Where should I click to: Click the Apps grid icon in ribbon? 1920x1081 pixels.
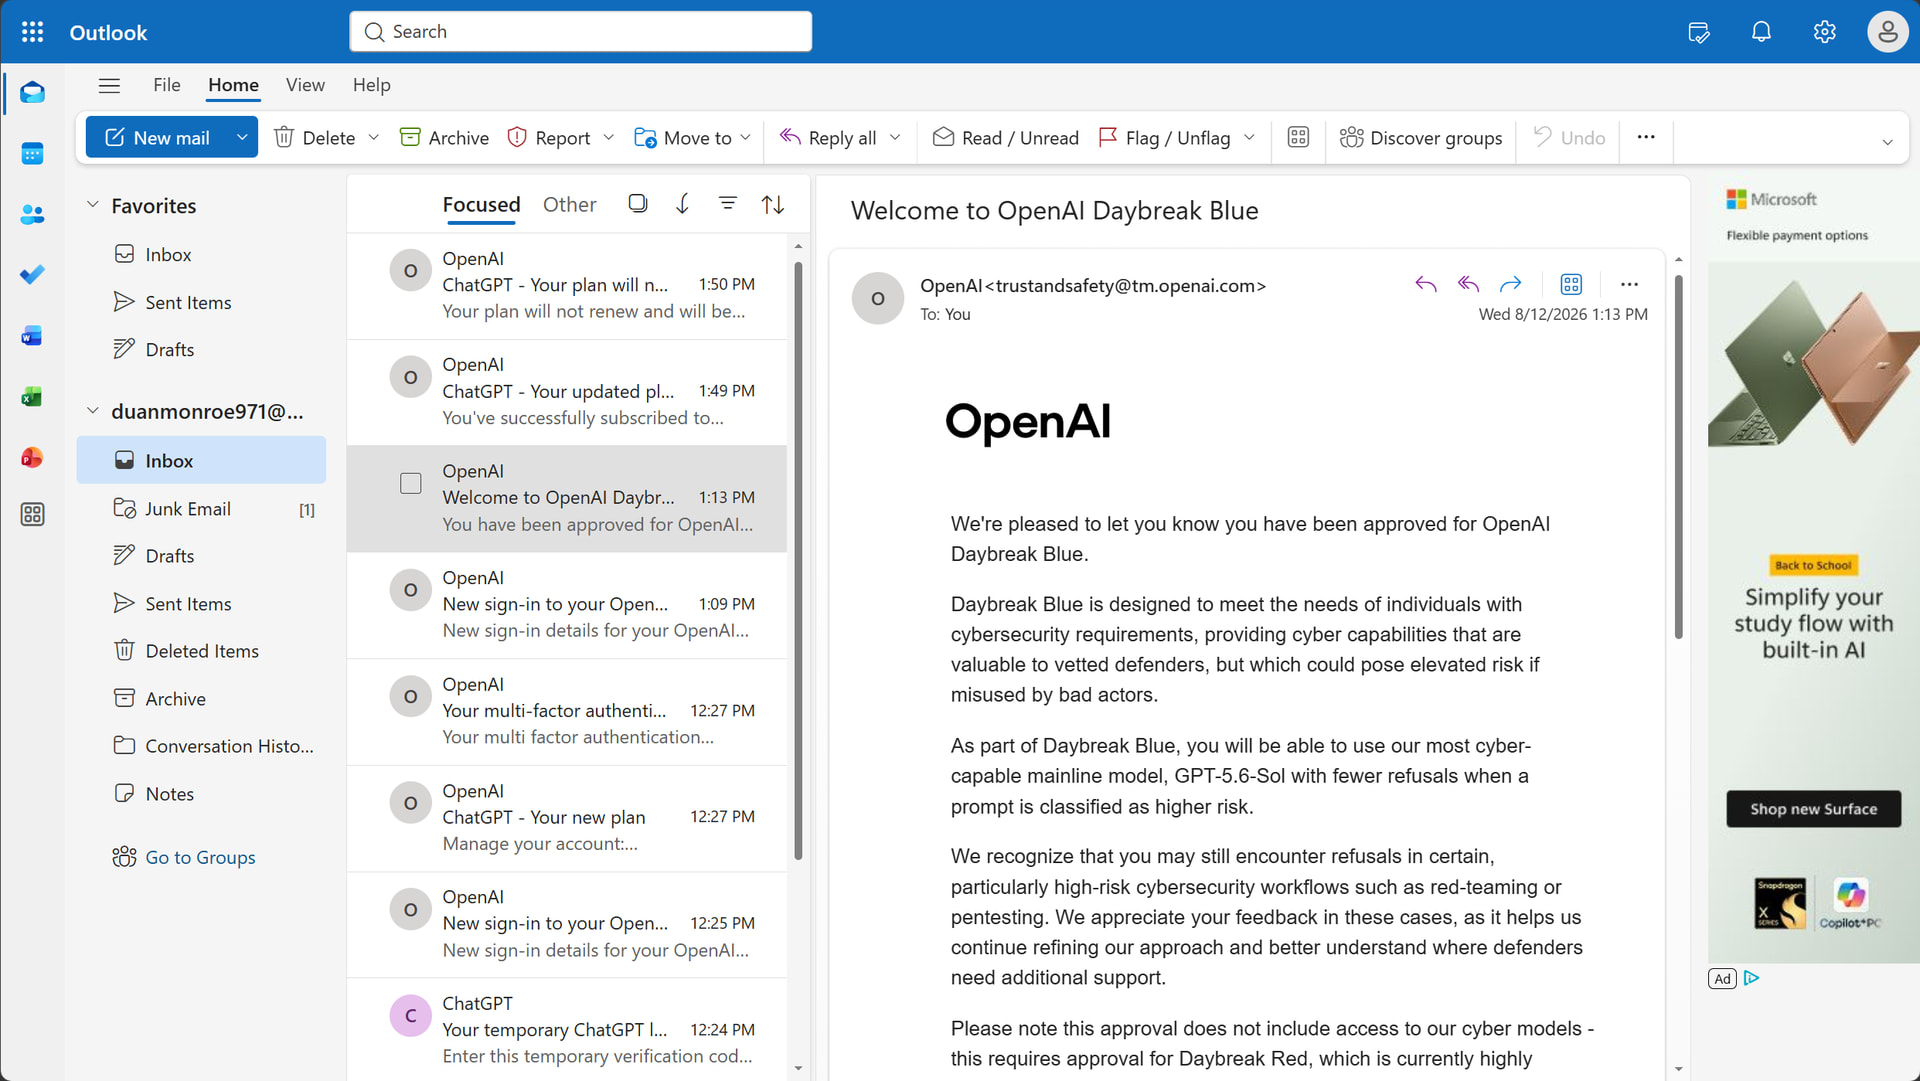(x=1298, y=138)
